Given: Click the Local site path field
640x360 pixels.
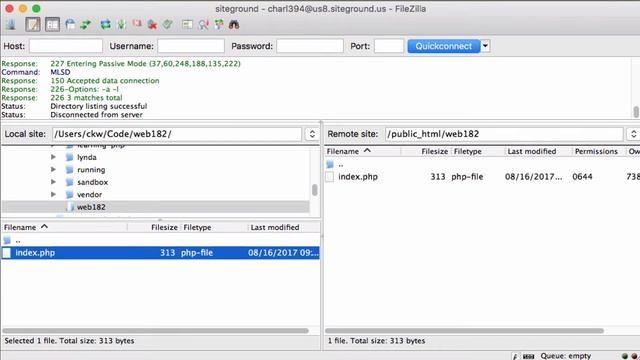Looking at the screenshot, I should point(177,134).
